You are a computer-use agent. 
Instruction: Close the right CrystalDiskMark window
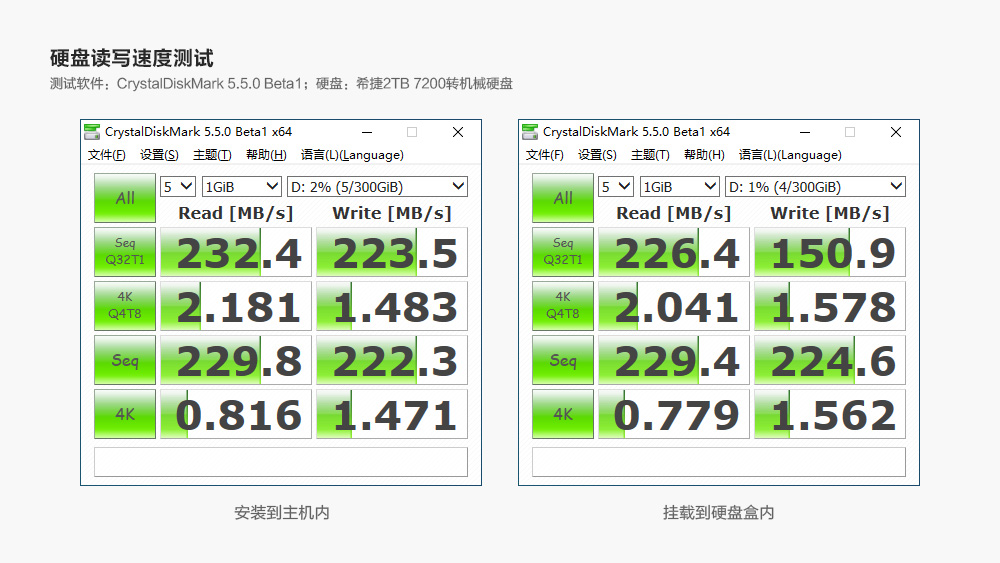(x=896, y=132)
